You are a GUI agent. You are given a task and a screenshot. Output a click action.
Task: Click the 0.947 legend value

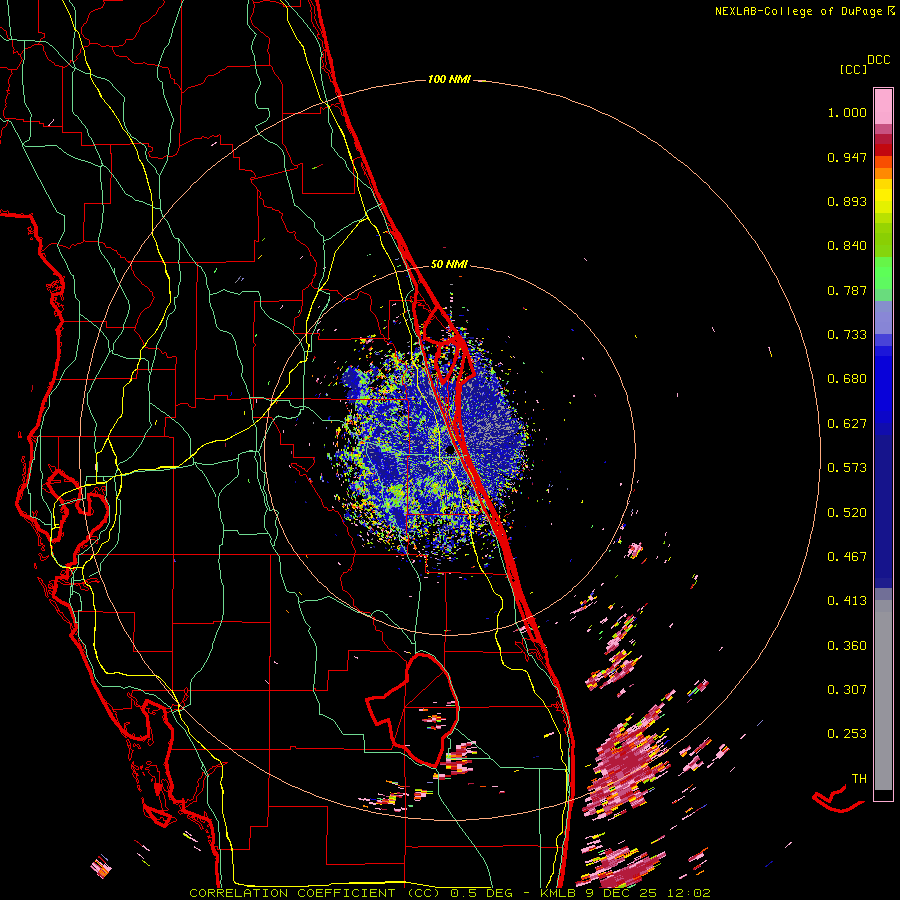point(847,157)
